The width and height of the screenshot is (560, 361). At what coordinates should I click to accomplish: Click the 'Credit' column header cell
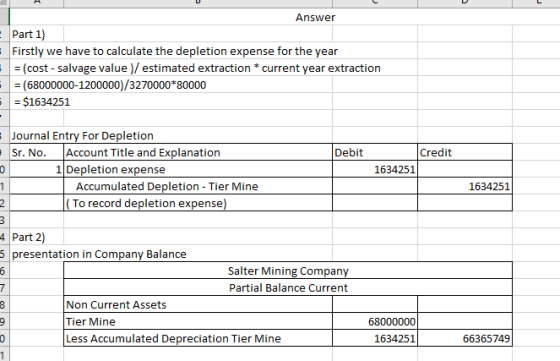[x=465, y=152]
